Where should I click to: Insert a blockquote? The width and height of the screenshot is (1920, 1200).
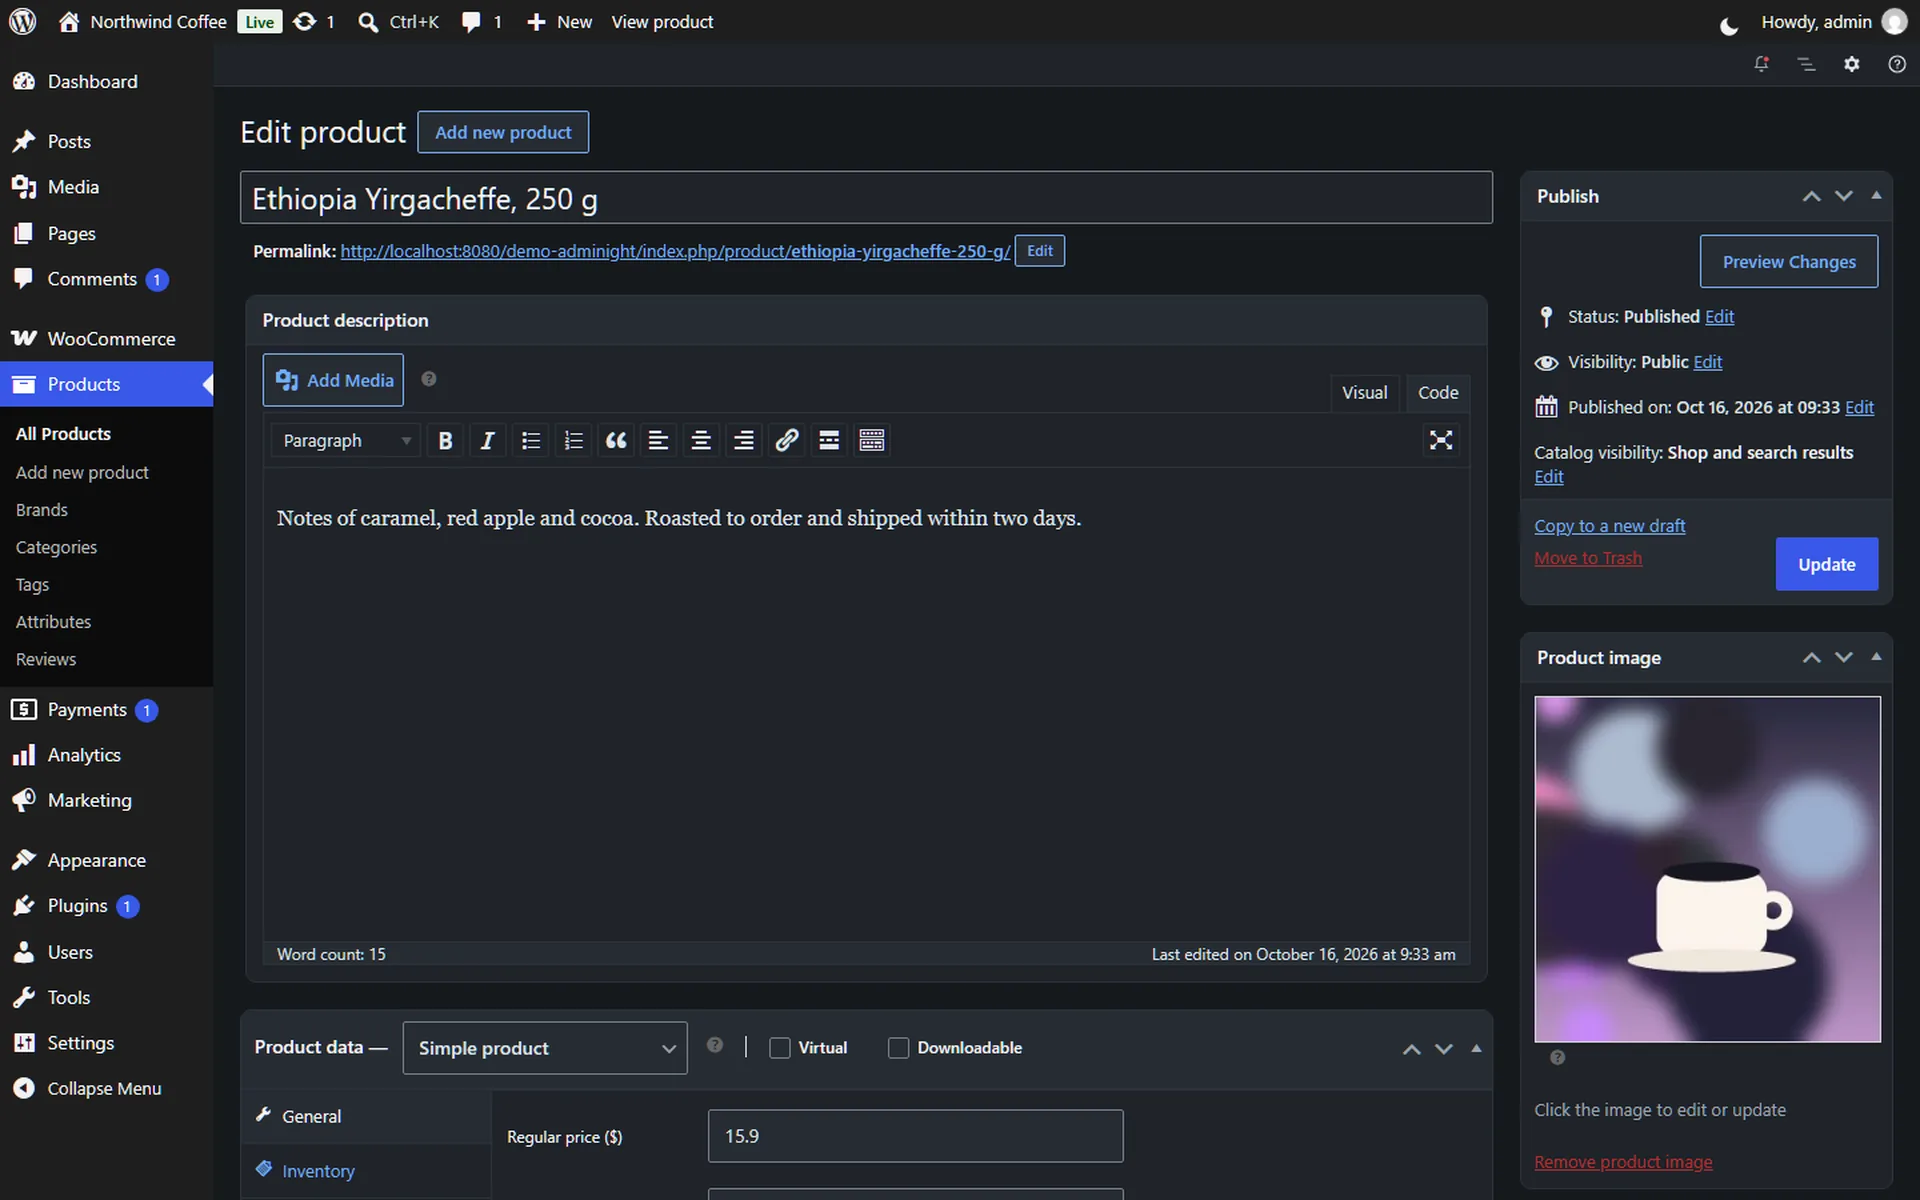coord(616,441)
